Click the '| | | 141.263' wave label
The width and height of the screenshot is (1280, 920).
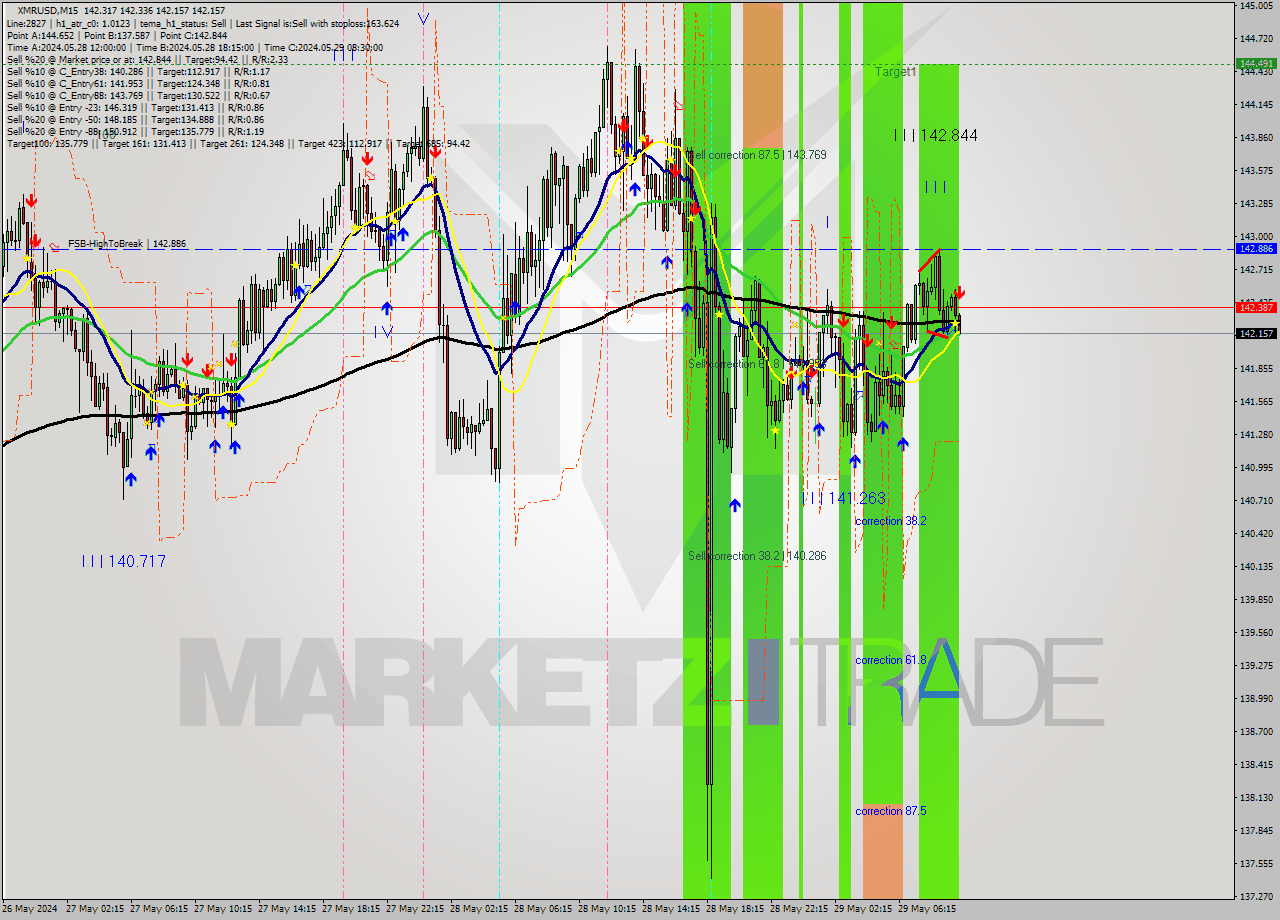[843, 498]
